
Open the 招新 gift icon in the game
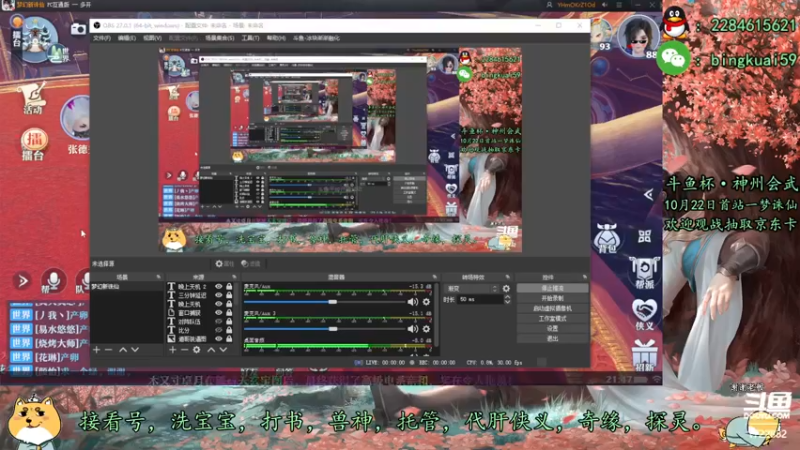click(644, 356)
